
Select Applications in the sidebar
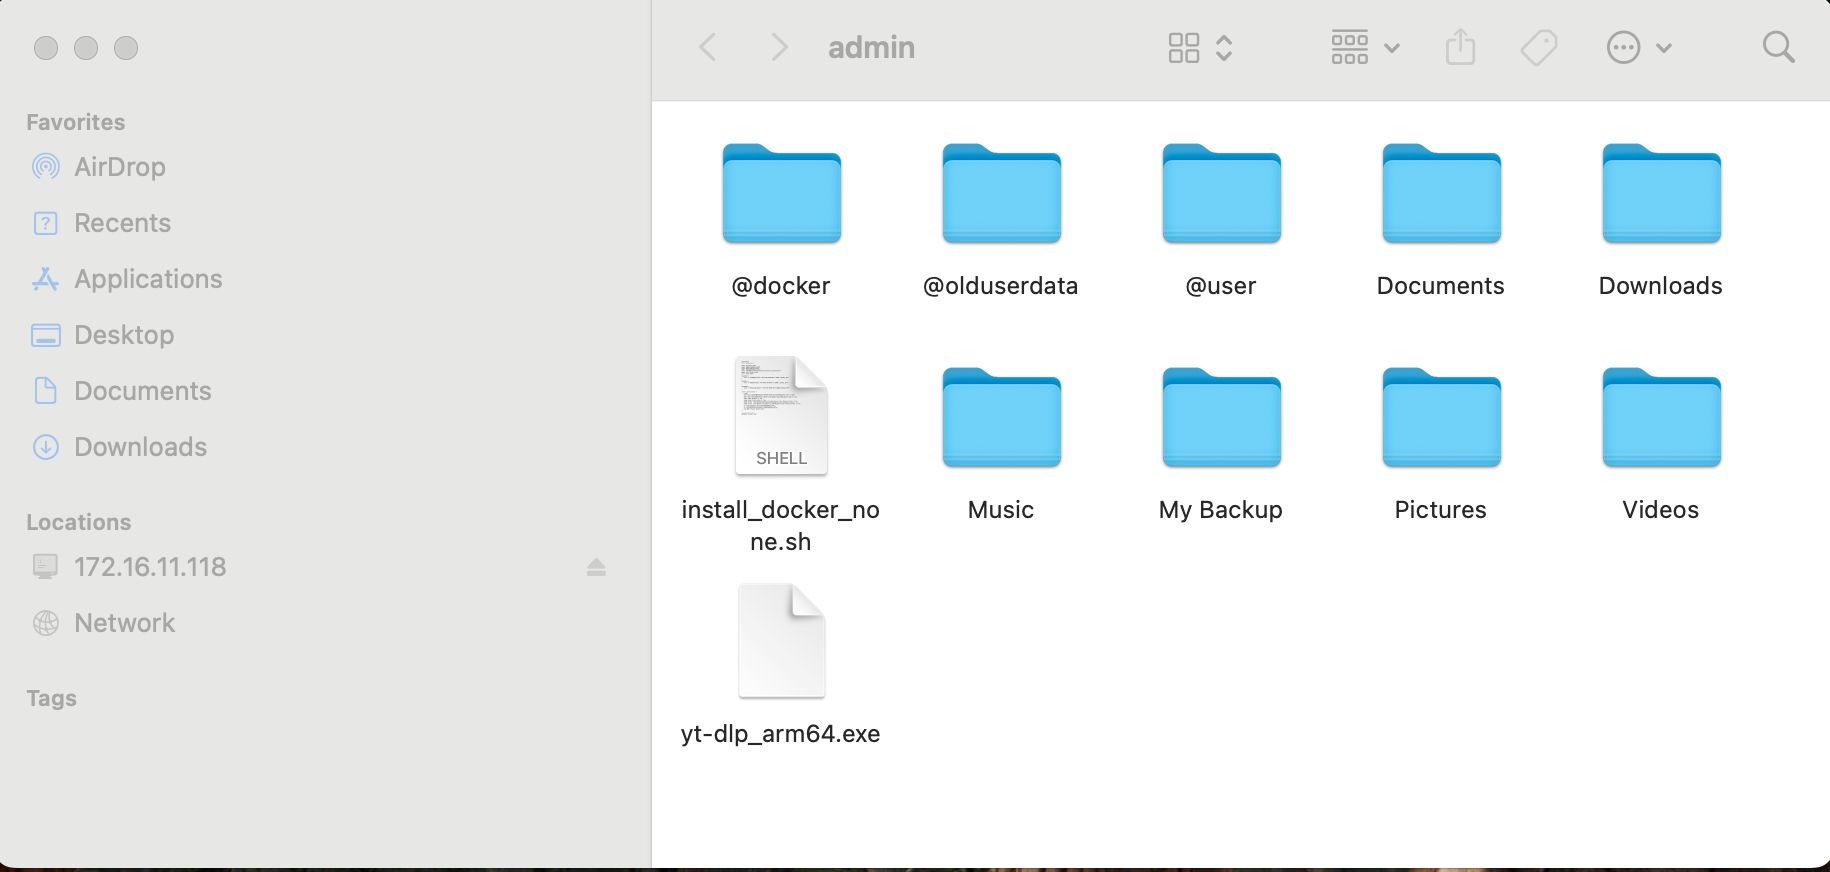click(x=148, y=279)
